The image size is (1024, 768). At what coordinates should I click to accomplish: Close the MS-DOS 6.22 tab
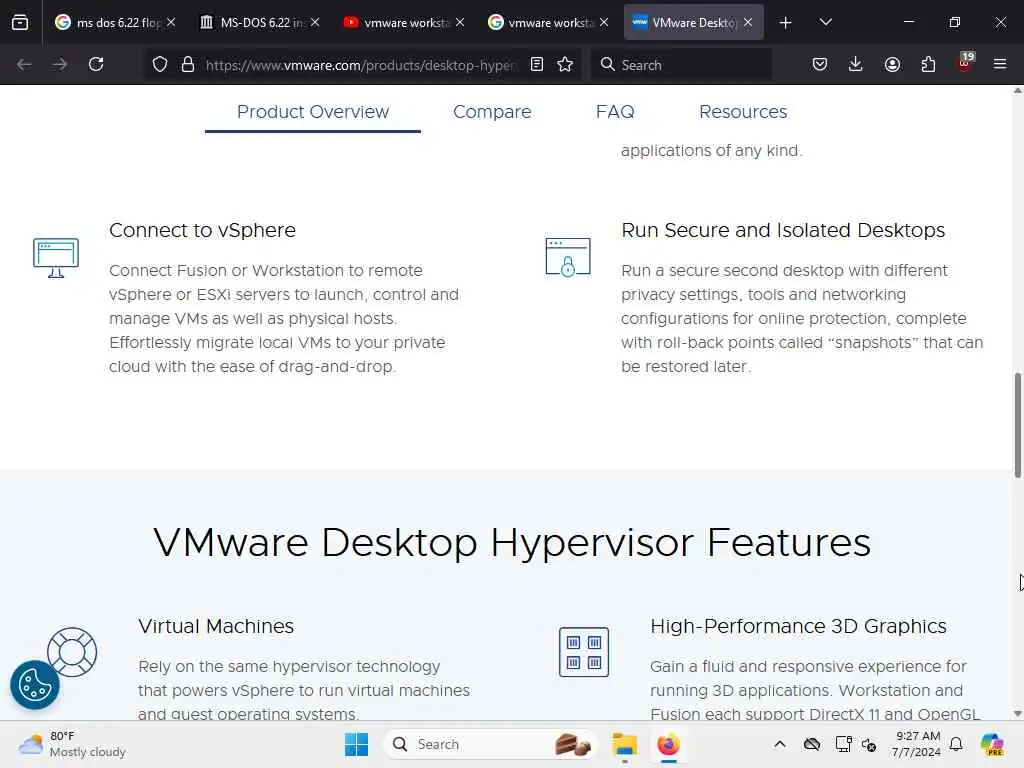coord(315,22)
